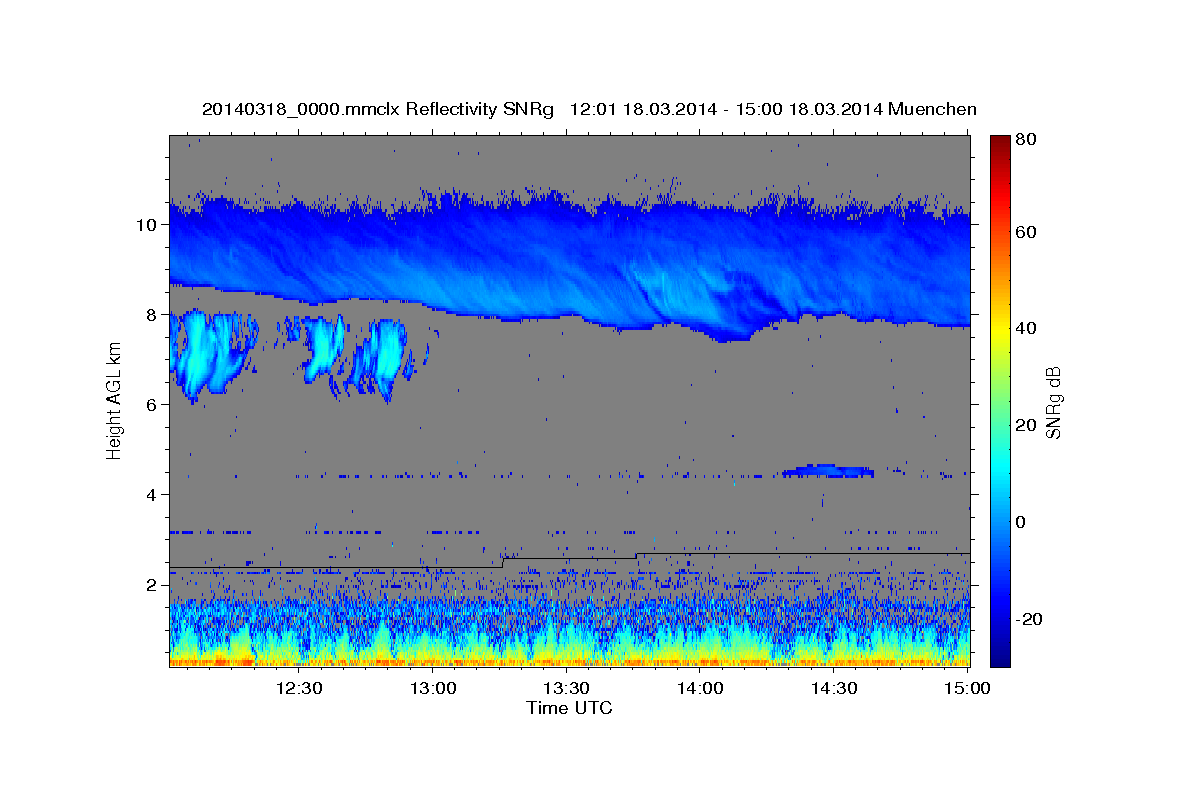This screenshot has width=1200, height=800.
Task: Click the height tick label 8
Action: [152, 314]
